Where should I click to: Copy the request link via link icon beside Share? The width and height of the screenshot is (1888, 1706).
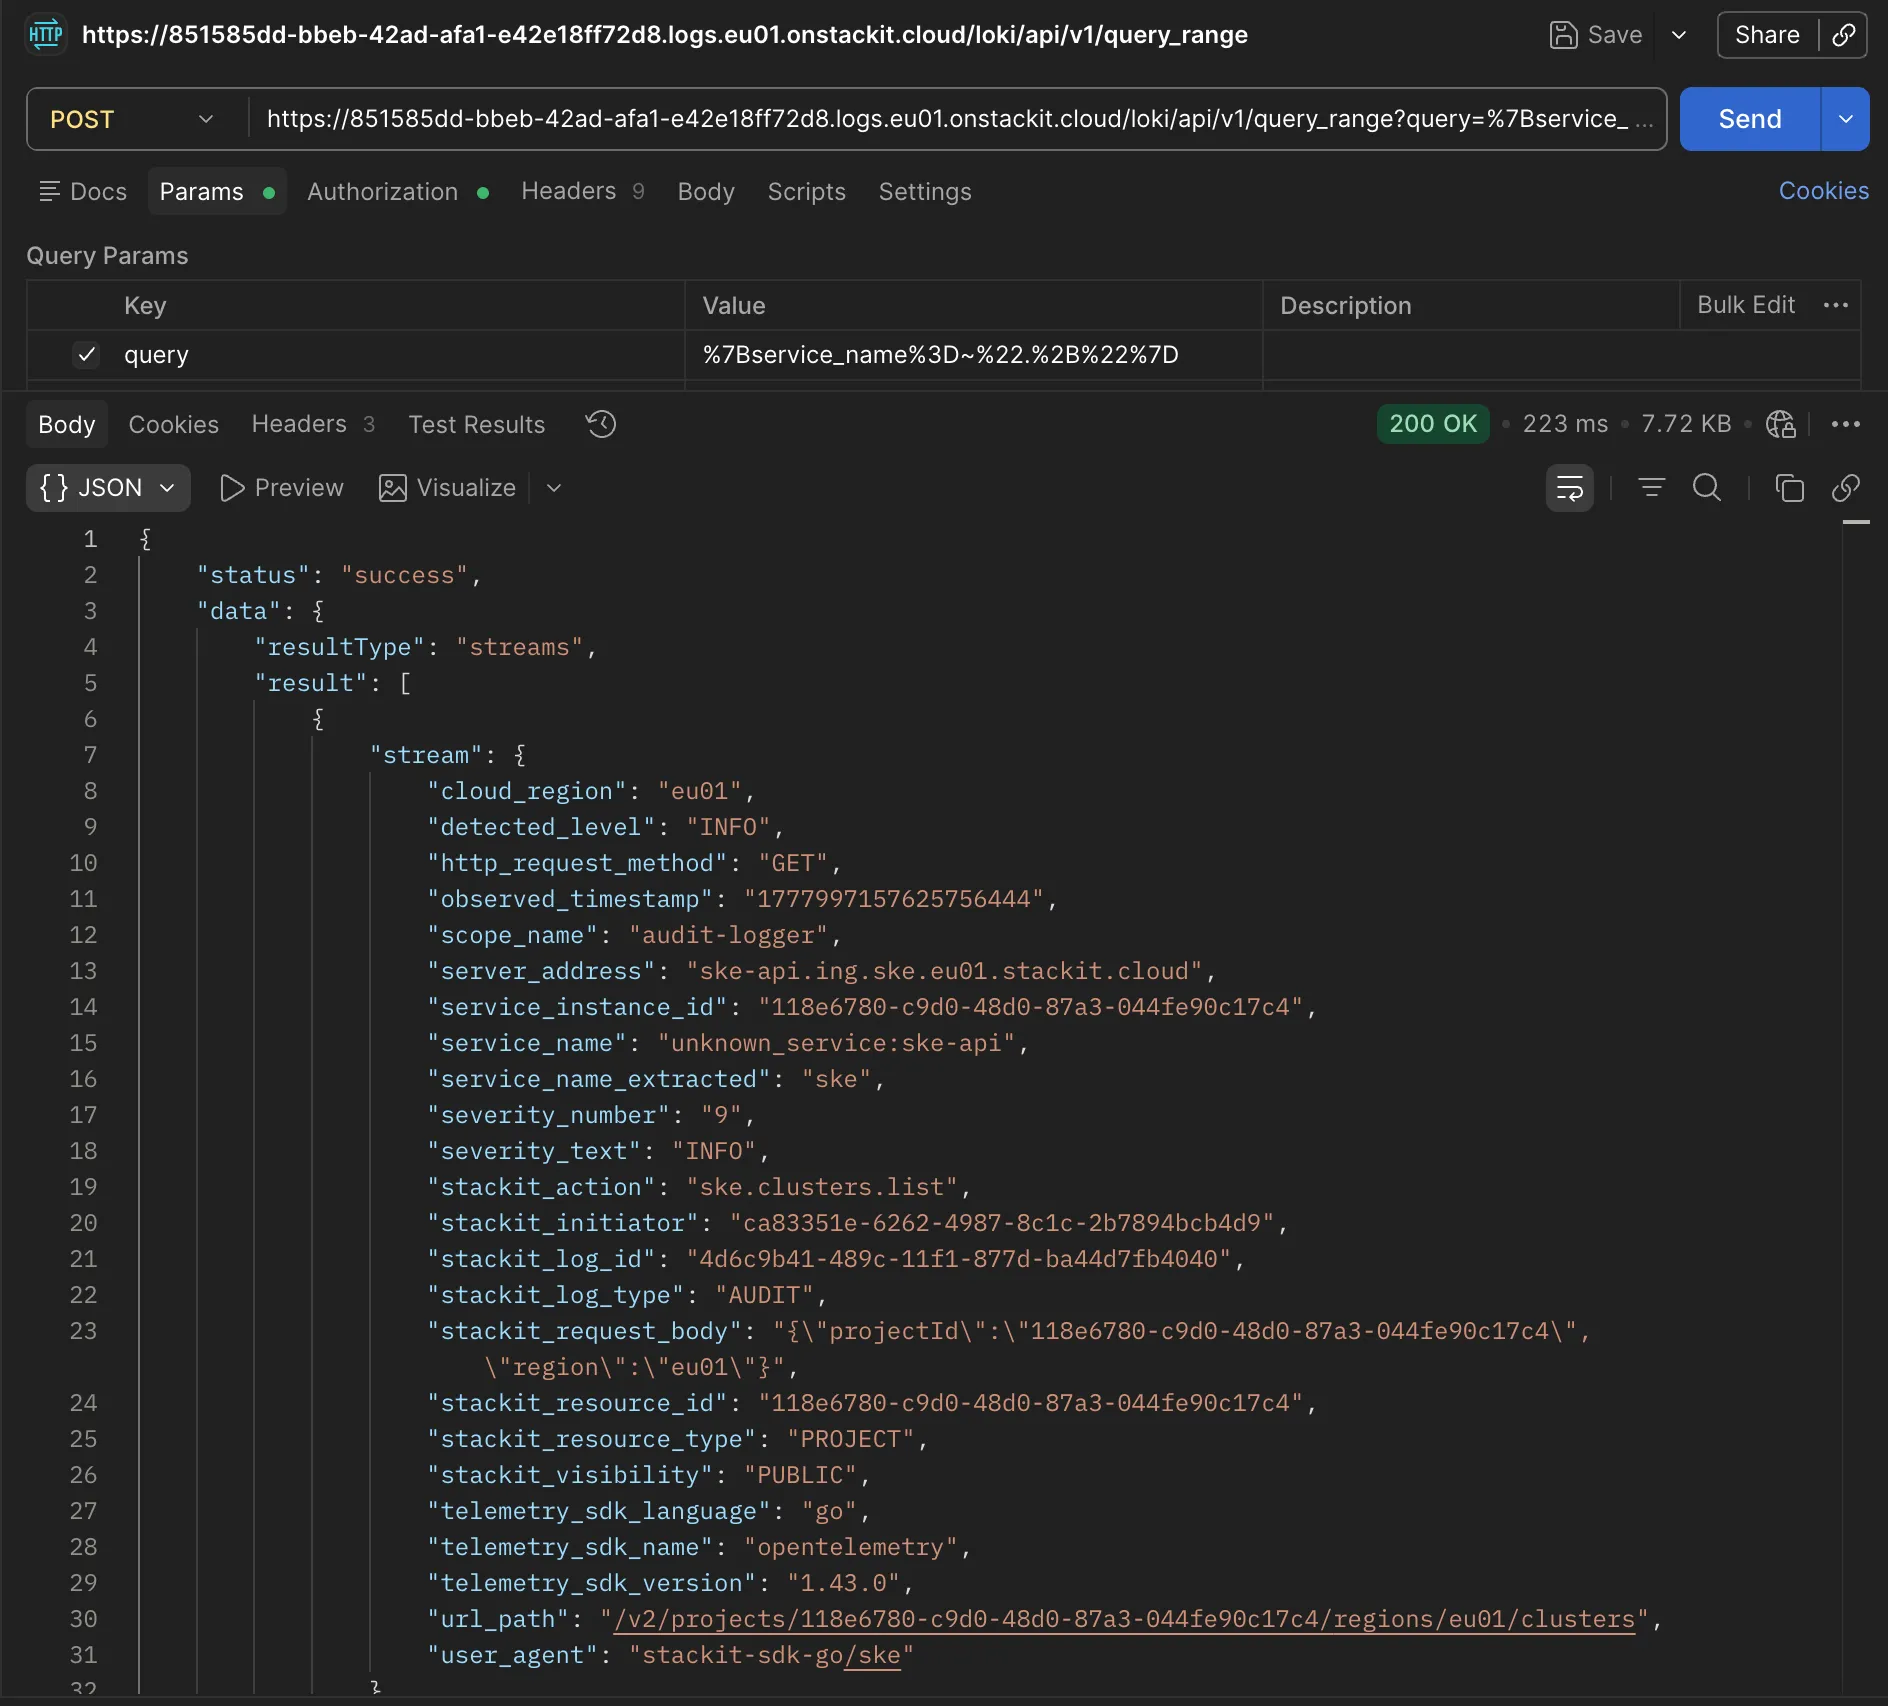point(1843,35)
